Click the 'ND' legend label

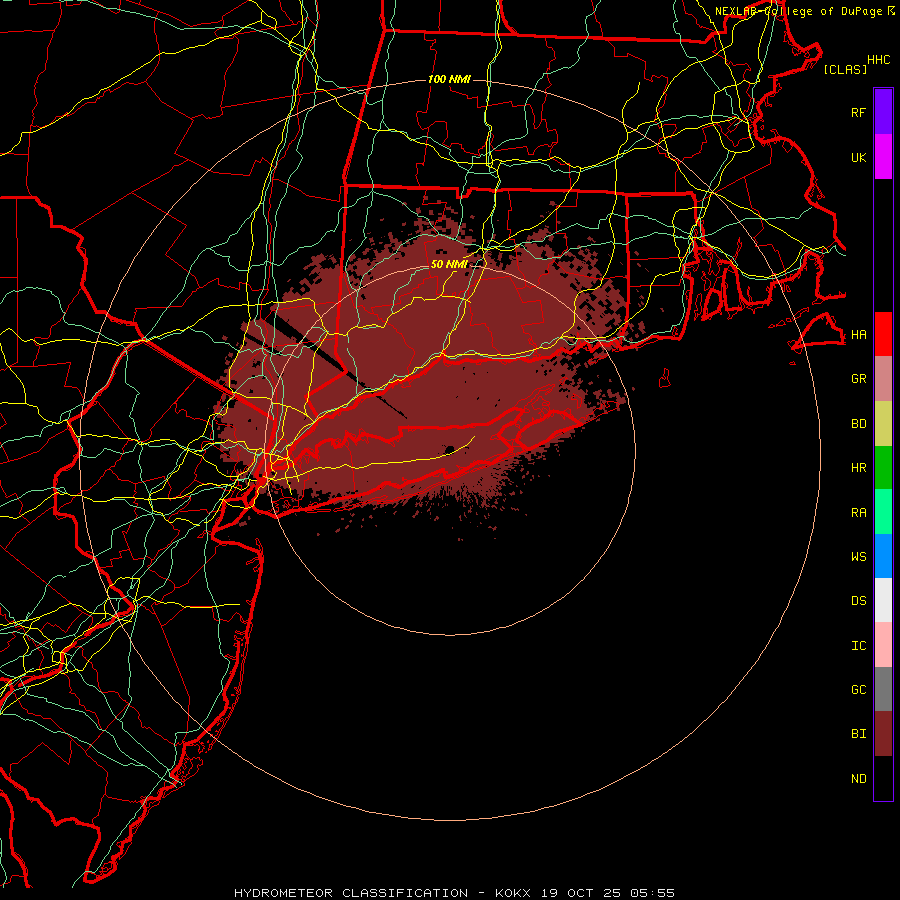[x=859, y=779]
